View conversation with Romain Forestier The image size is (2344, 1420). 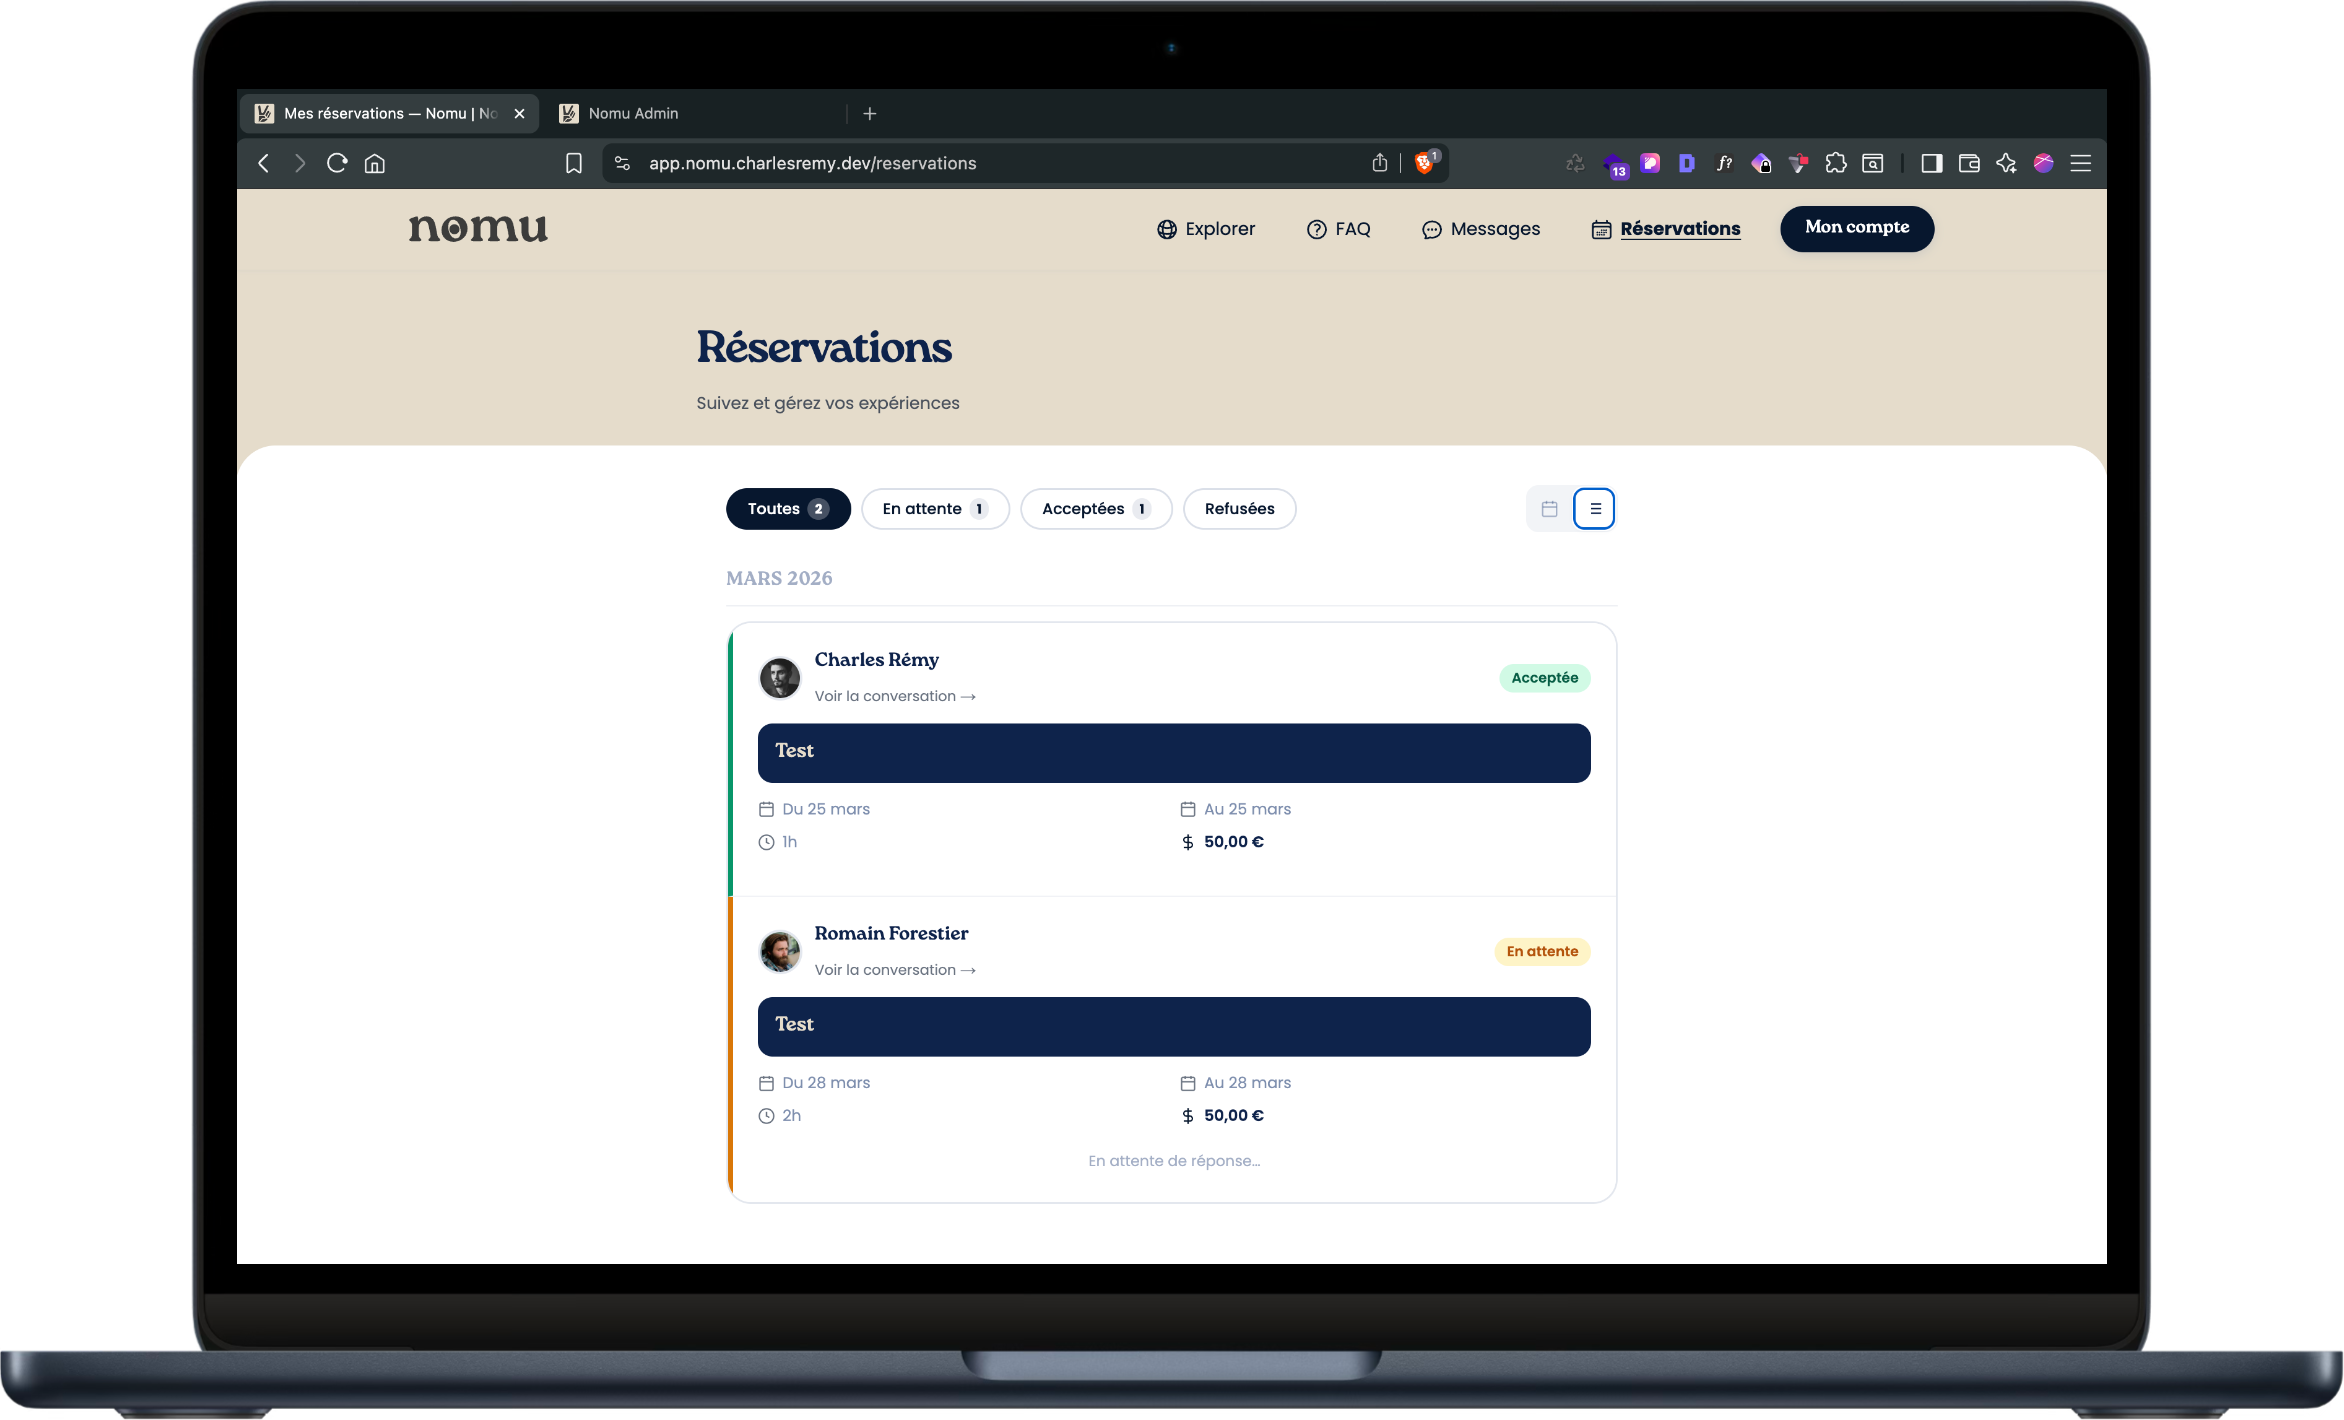894,970
